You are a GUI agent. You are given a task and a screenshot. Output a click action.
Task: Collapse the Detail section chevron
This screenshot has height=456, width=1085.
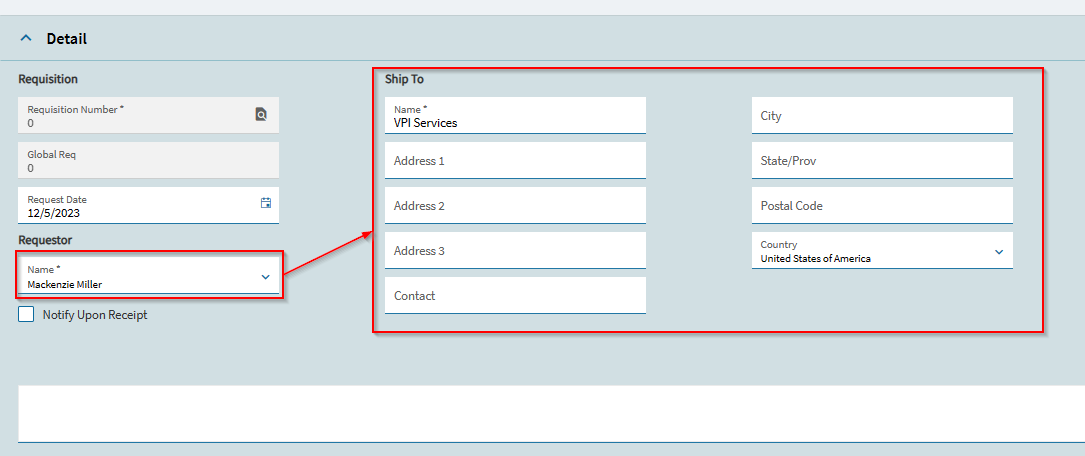(26, 39)
